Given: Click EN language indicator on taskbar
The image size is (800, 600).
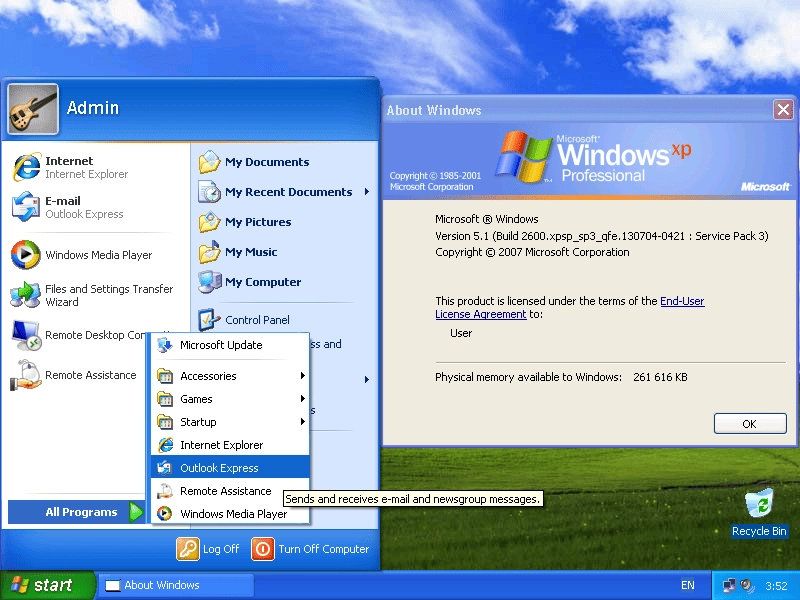Looking at the screenshot, I should (x=687, y=585).
